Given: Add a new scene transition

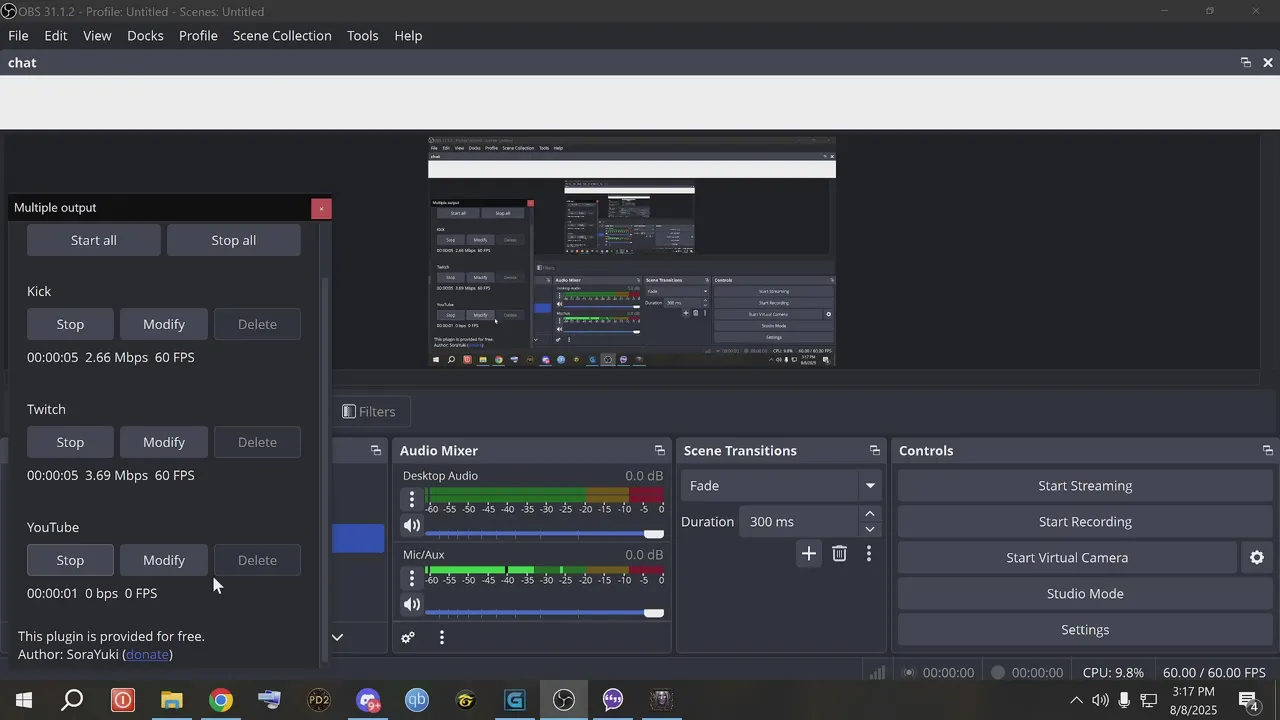Looking at the screenshot, I should pos(809,553).
